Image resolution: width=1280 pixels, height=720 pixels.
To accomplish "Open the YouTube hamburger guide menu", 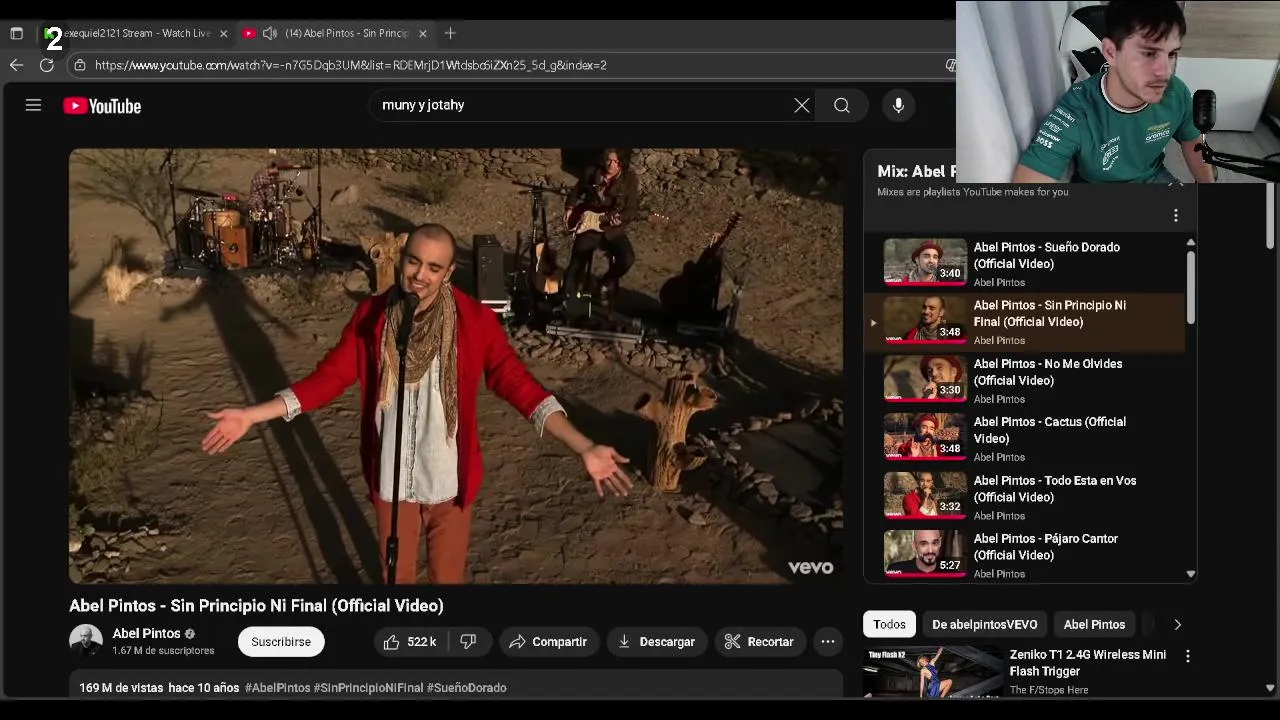I will (x=33, y=105).
